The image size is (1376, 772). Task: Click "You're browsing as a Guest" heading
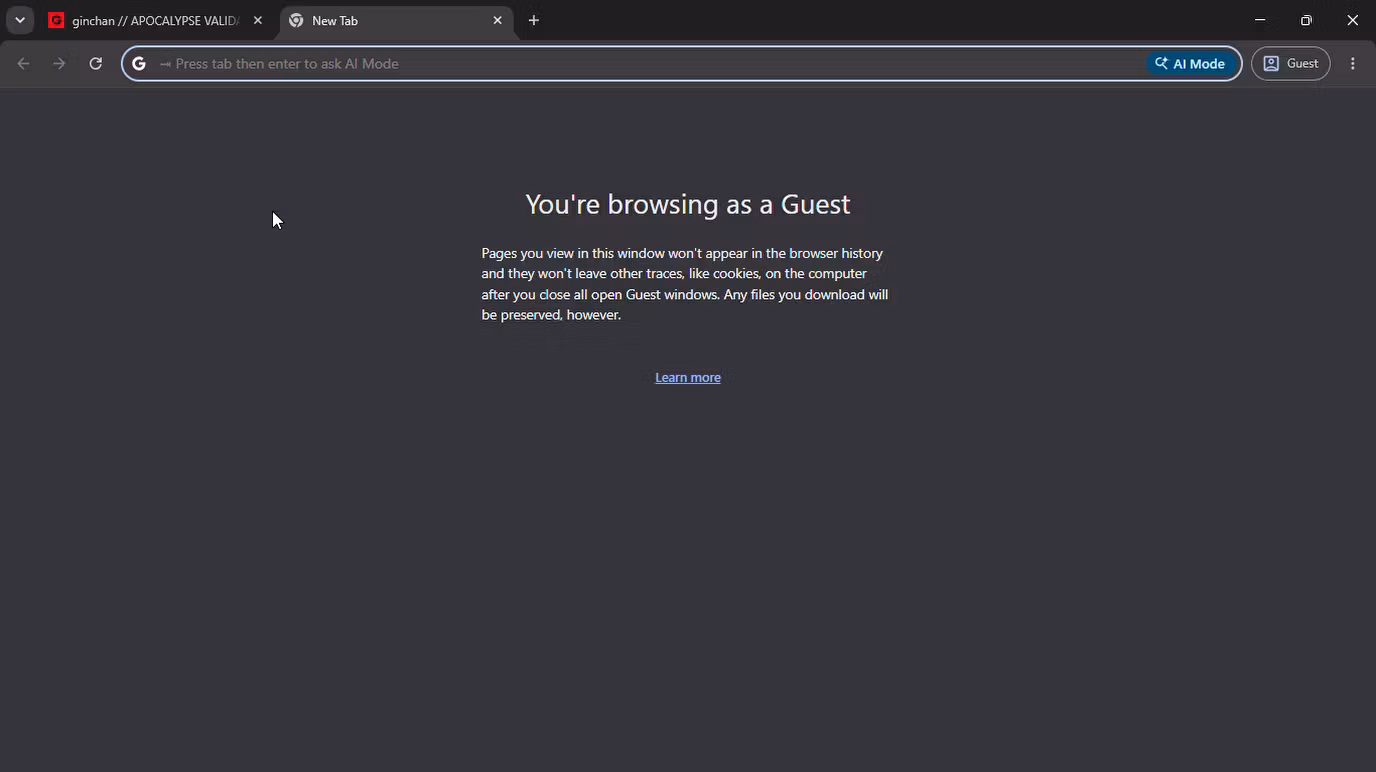(688, 204)
